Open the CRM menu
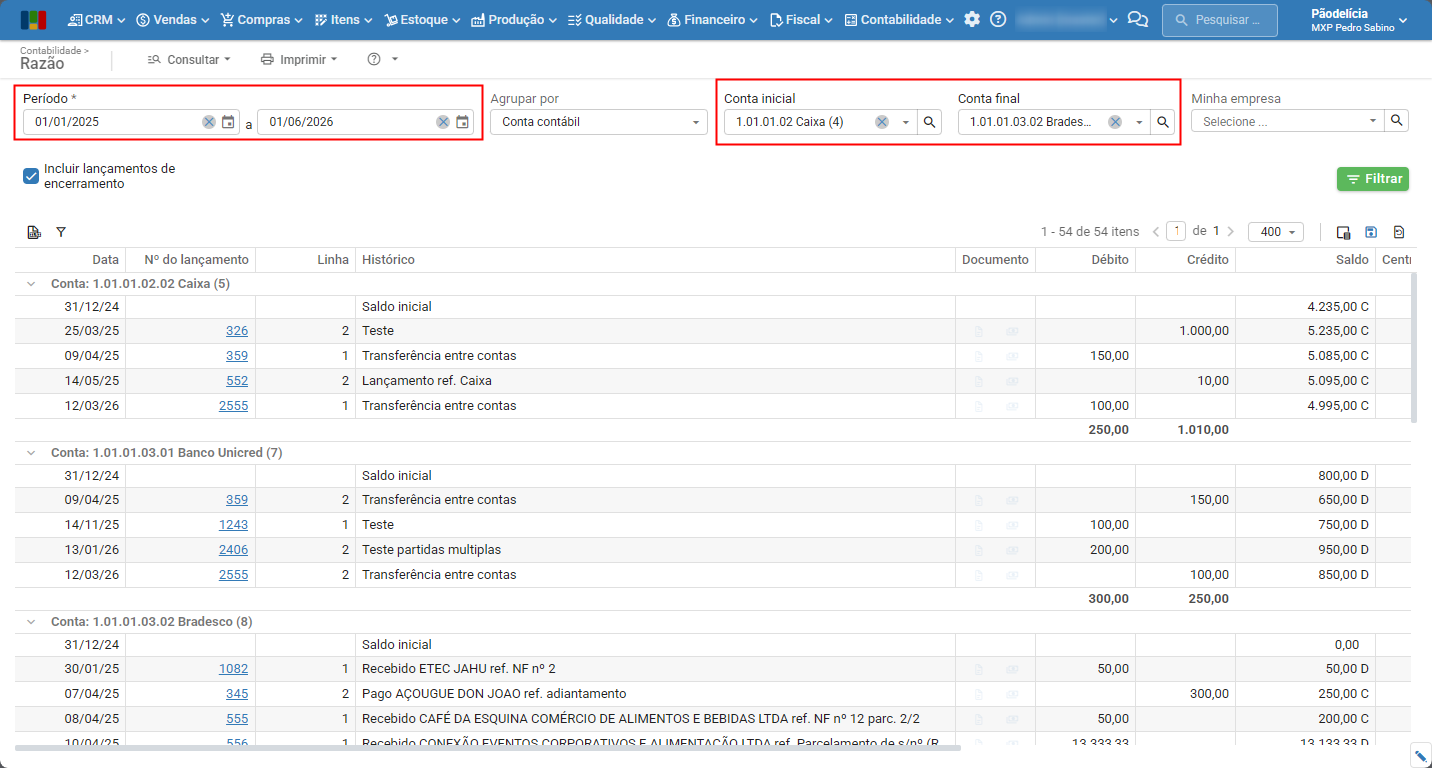This screenshot has height=768, width=1432. (x=96, y=20)
